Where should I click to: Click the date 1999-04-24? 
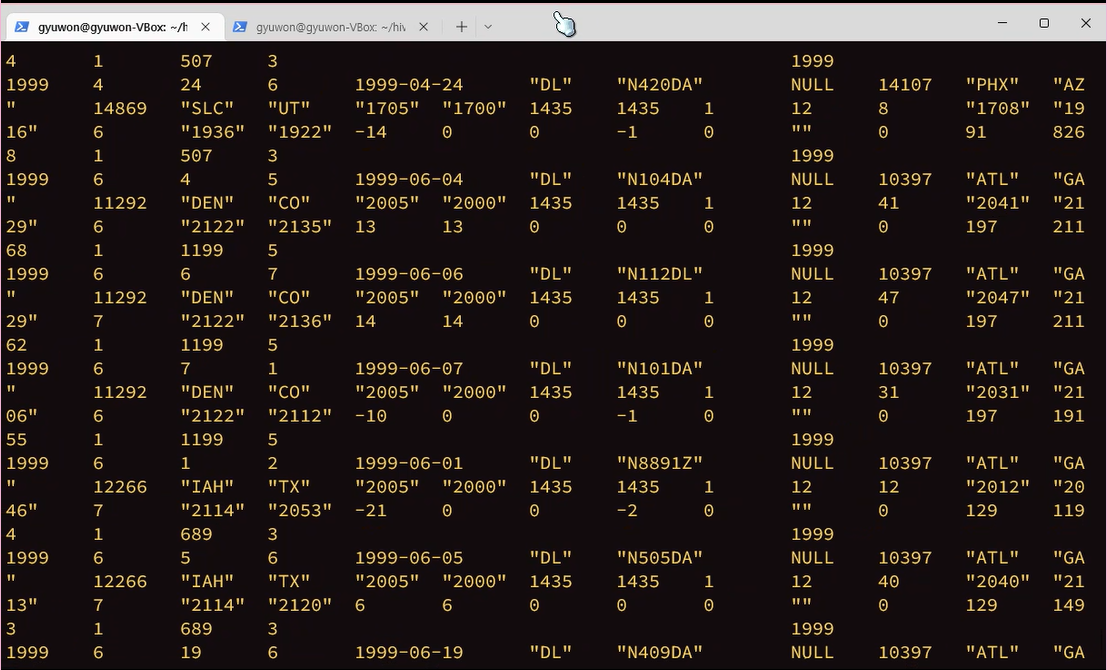click(x=409, y=85)
